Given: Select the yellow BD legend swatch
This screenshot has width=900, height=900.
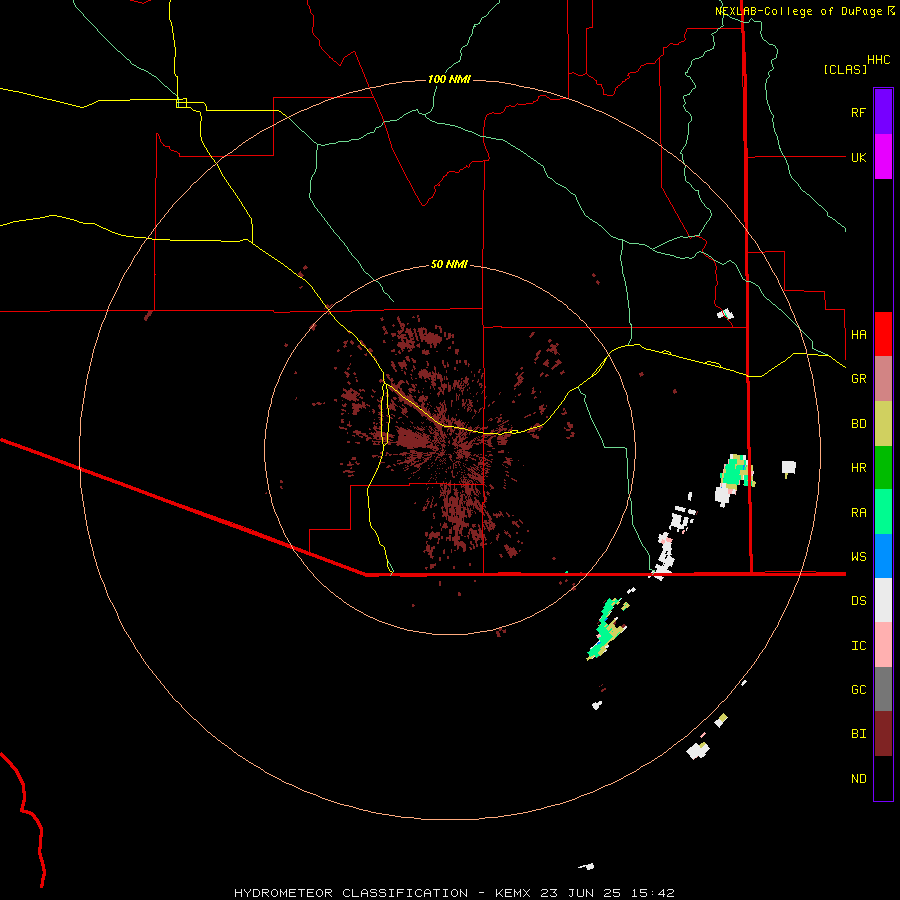Looking at the screenshot, I should click(883, 424).
